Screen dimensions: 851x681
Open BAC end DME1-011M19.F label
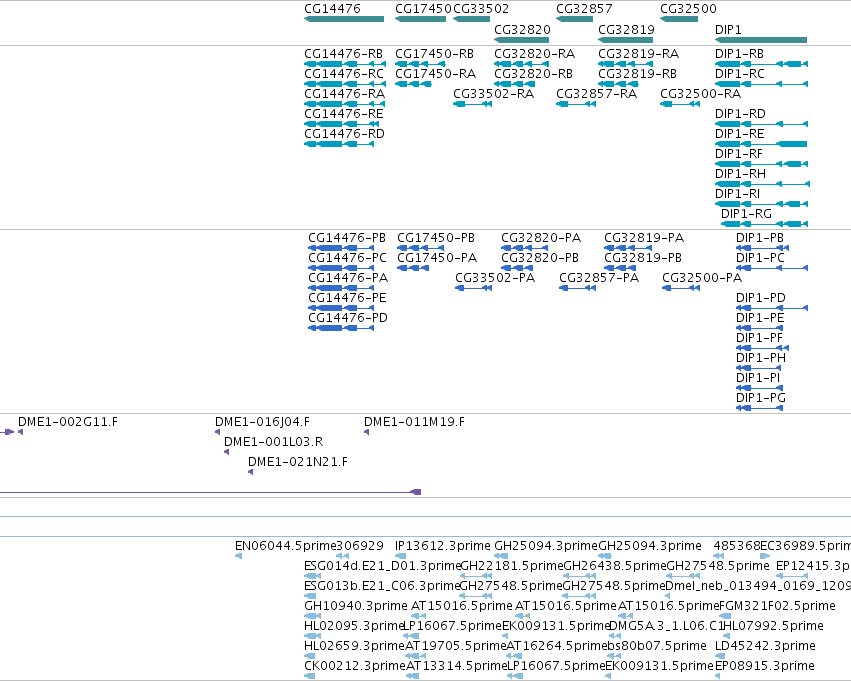[x=414, y=422]
